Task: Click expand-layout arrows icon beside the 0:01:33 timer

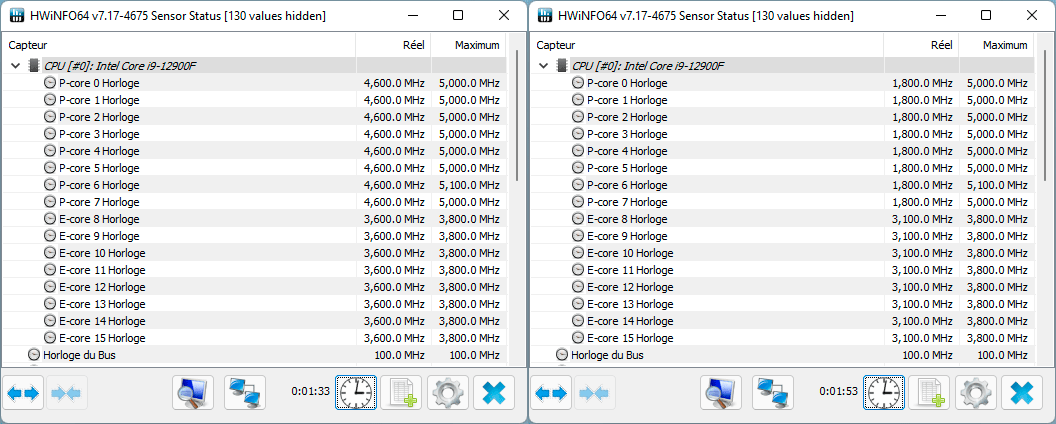Action: pyautogui.click(x=24, y=394)
